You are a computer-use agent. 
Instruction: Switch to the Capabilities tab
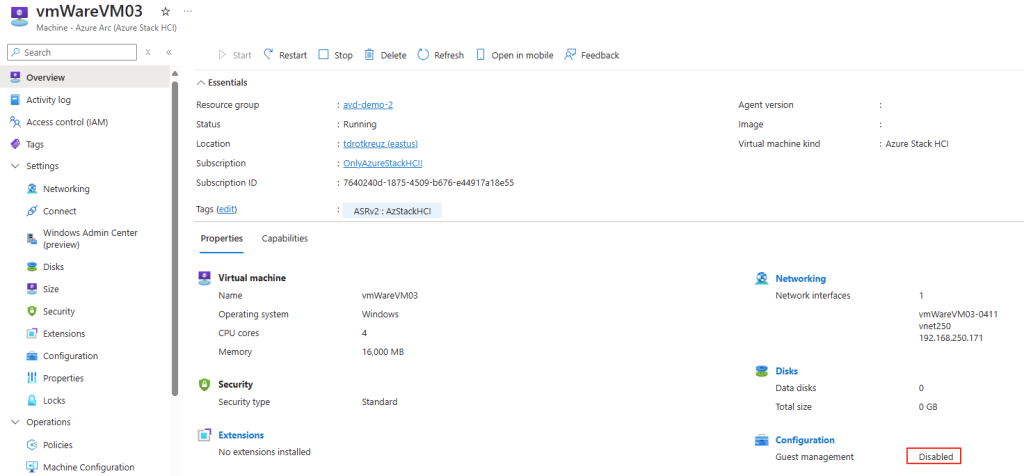click(285, 238)
